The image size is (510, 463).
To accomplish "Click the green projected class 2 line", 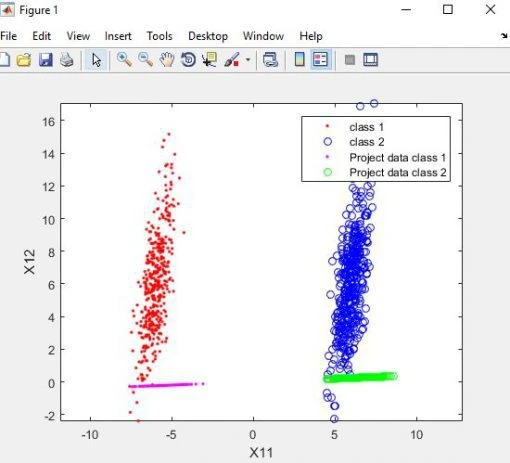I will 360,377.
